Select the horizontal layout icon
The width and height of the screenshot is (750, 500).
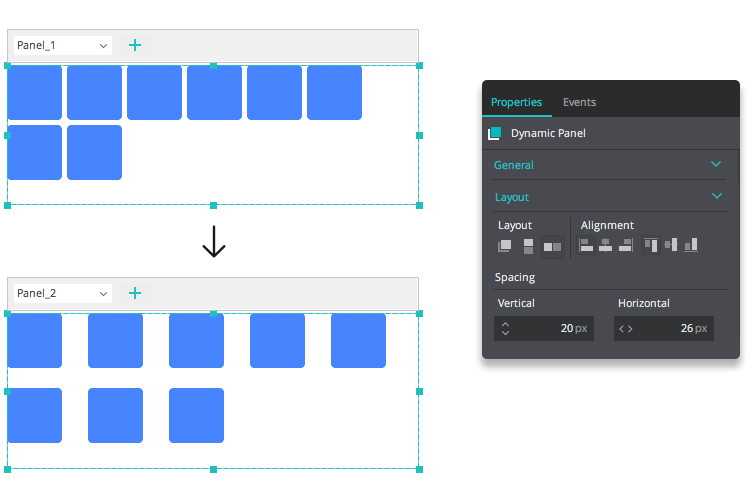point(552,247)
